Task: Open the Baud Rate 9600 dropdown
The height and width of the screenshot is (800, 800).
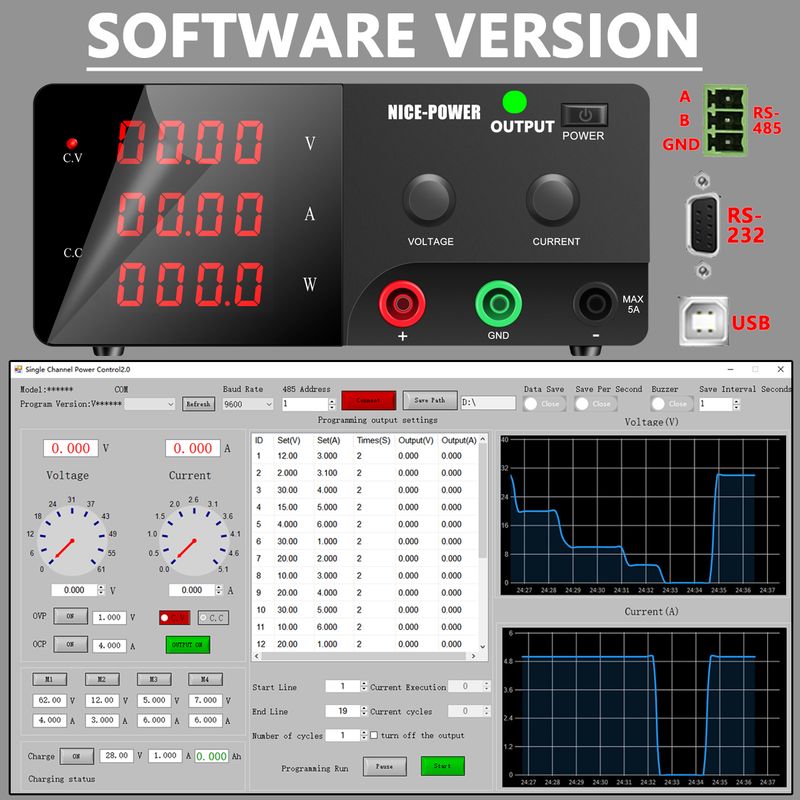Action: [x=248, y=404]
